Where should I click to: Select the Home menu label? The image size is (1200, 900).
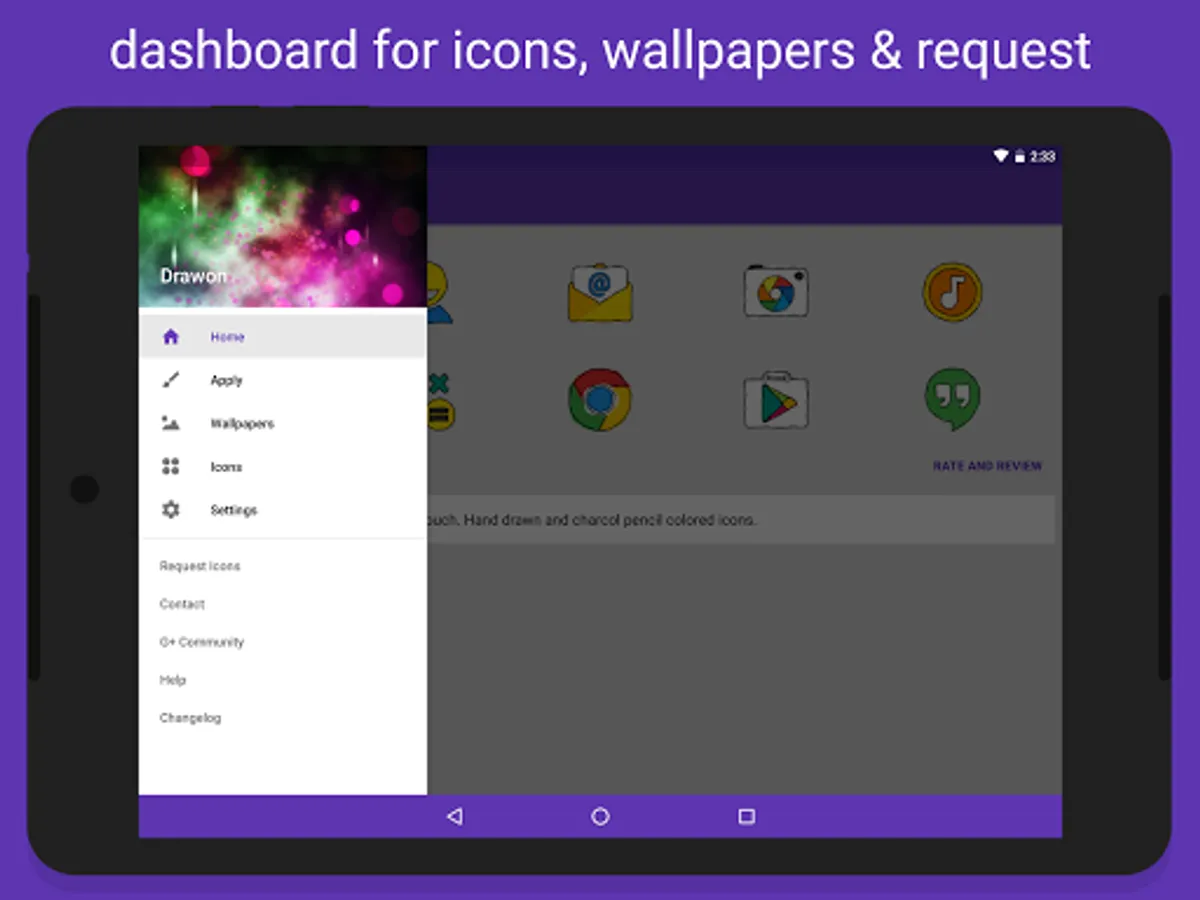(227, 337)
